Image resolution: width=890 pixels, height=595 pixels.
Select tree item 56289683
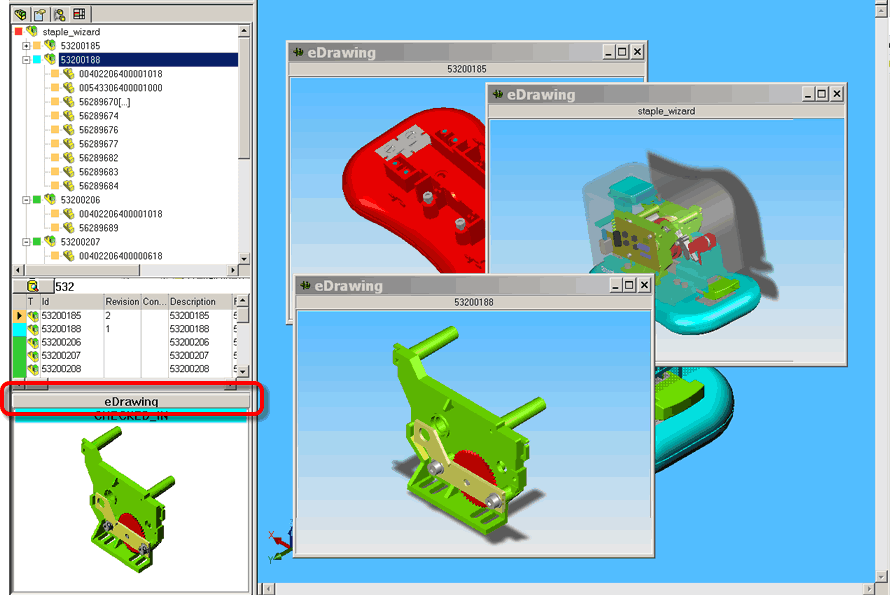99,171
